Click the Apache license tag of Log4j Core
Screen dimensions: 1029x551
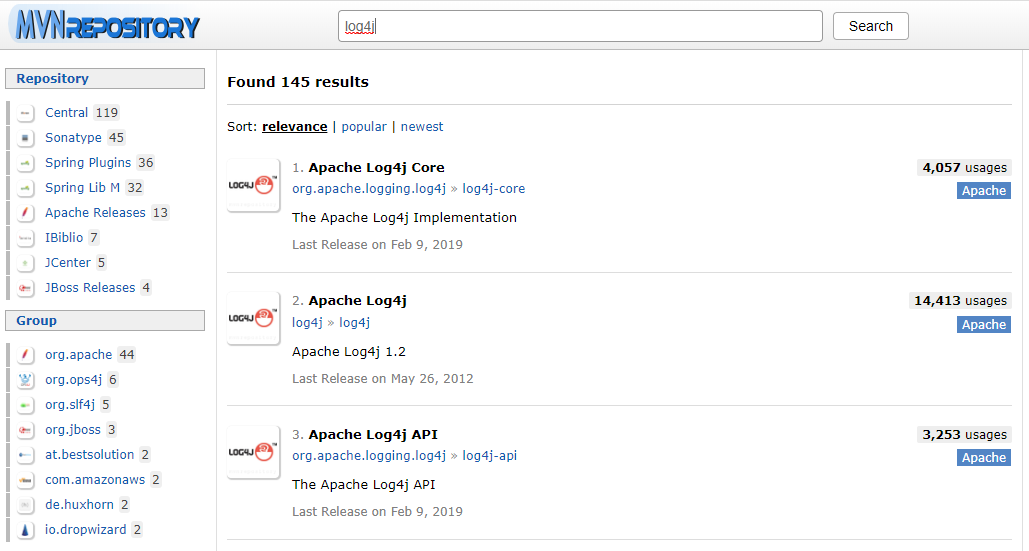[984, 191]
